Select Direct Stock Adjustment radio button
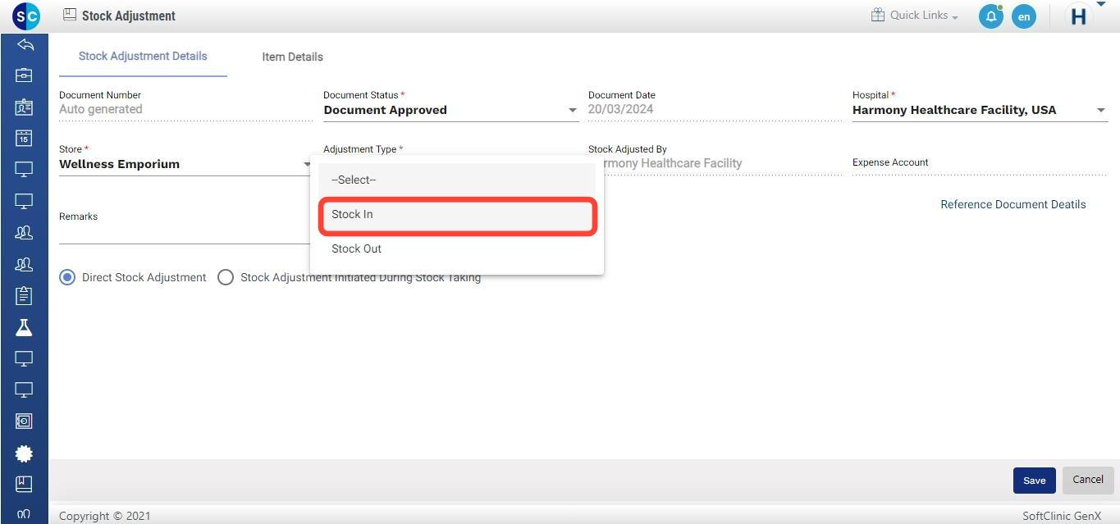 tap(67, 278)
